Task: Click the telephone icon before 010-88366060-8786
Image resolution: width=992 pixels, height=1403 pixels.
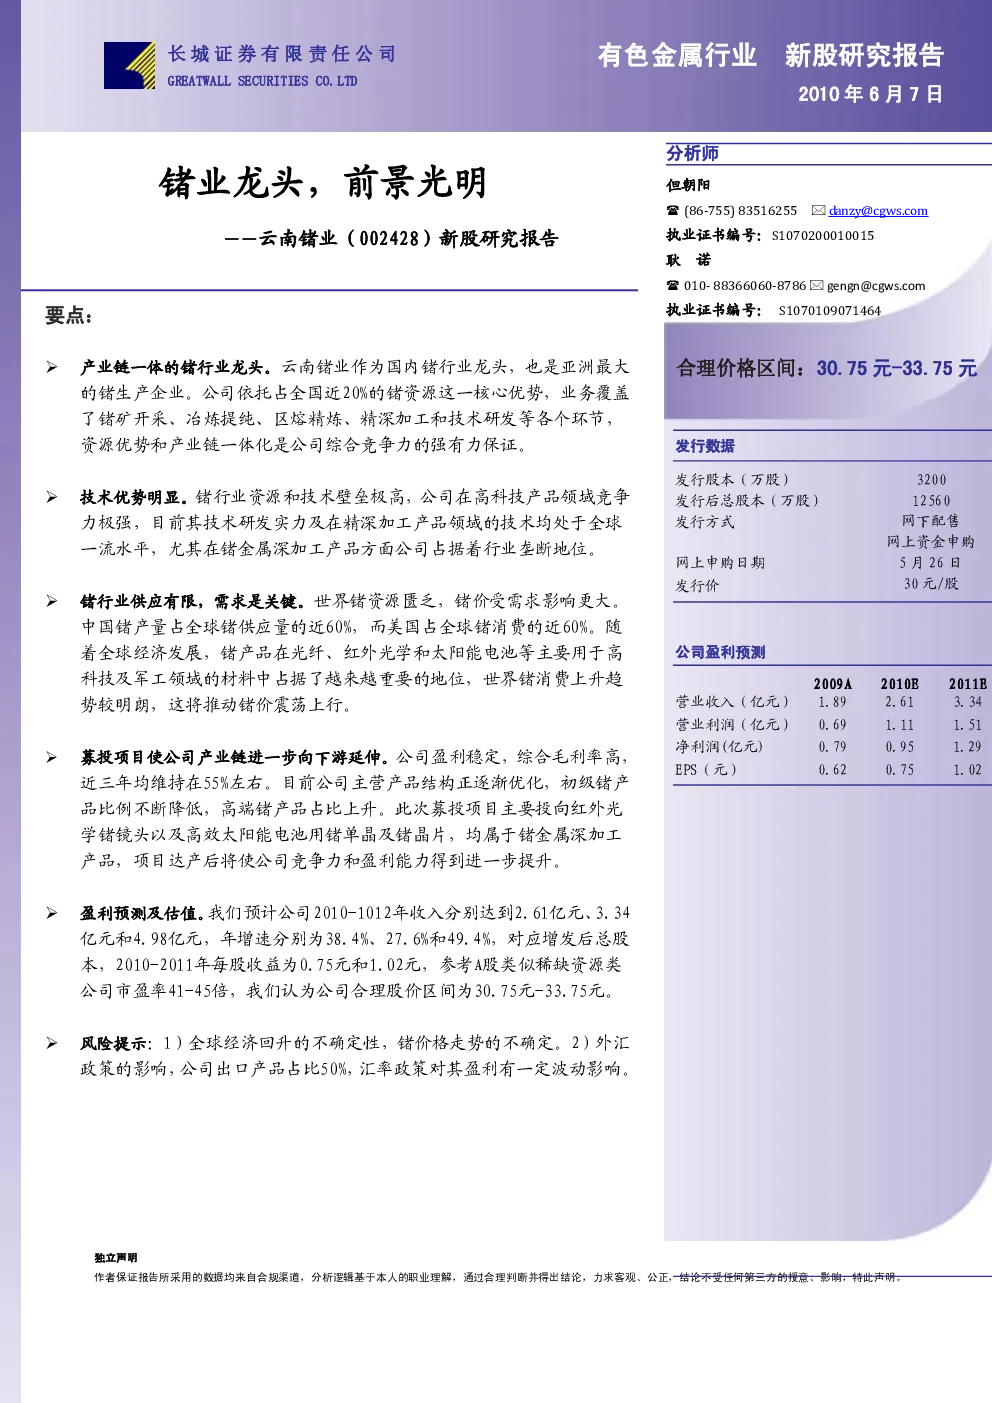Action: [673, 286]
